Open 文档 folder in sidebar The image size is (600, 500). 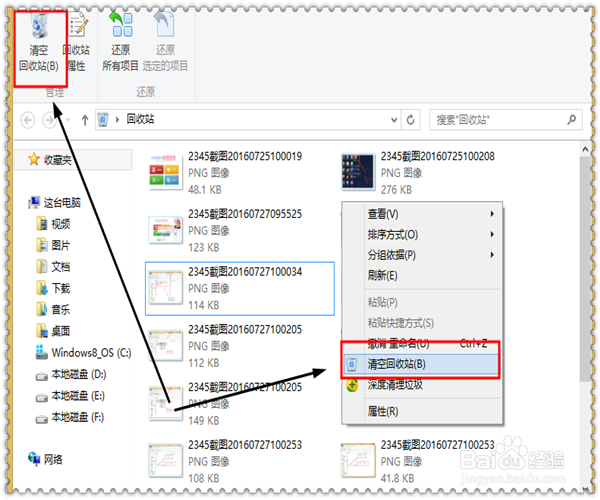click(54, 267)
